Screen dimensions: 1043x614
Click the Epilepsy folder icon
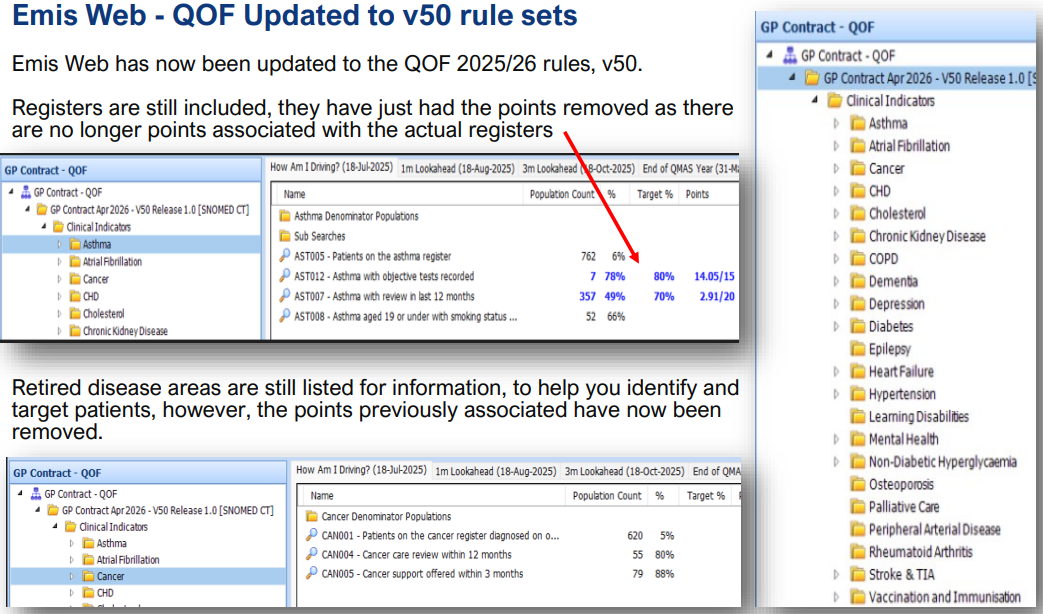coord(857,349)
